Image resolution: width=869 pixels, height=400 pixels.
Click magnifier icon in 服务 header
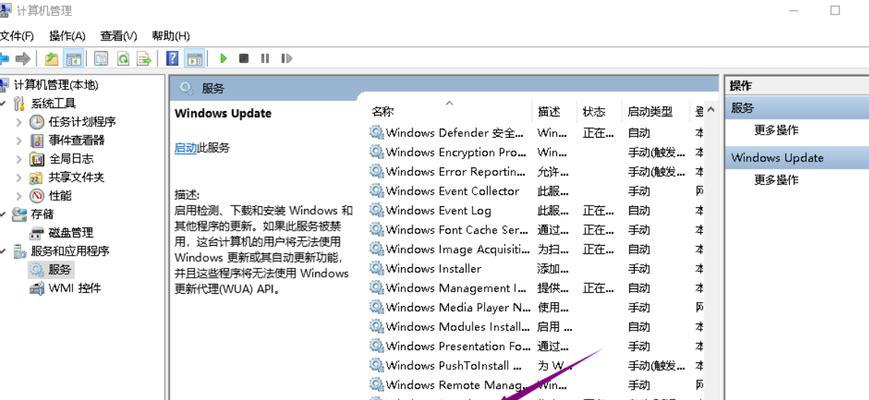186,88
